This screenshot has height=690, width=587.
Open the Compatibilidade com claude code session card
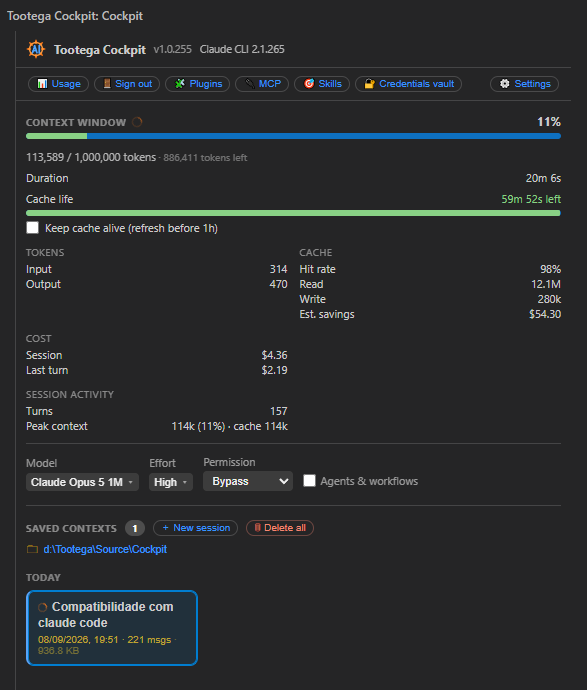112,628
